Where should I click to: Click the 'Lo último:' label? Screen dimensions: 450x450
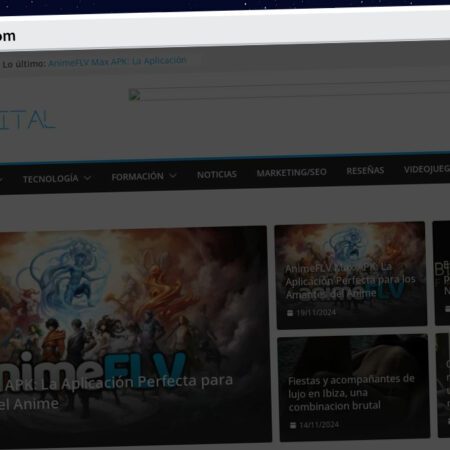click(24, 64)
